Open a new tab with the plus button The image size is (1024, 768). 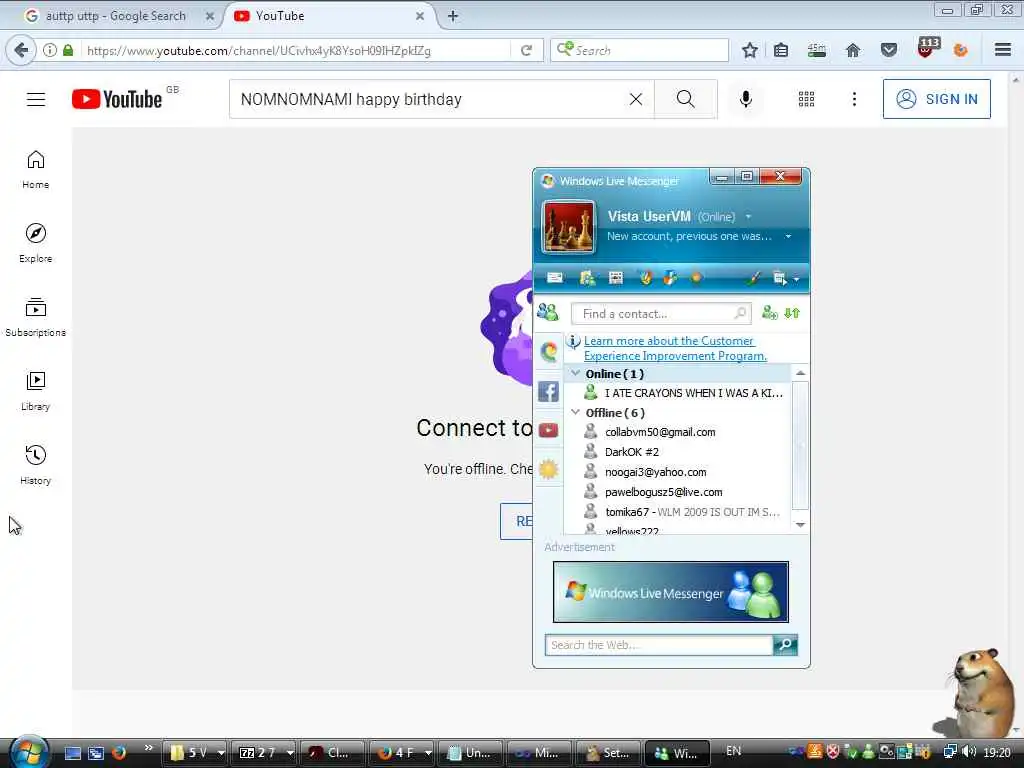tap(453, 16)
